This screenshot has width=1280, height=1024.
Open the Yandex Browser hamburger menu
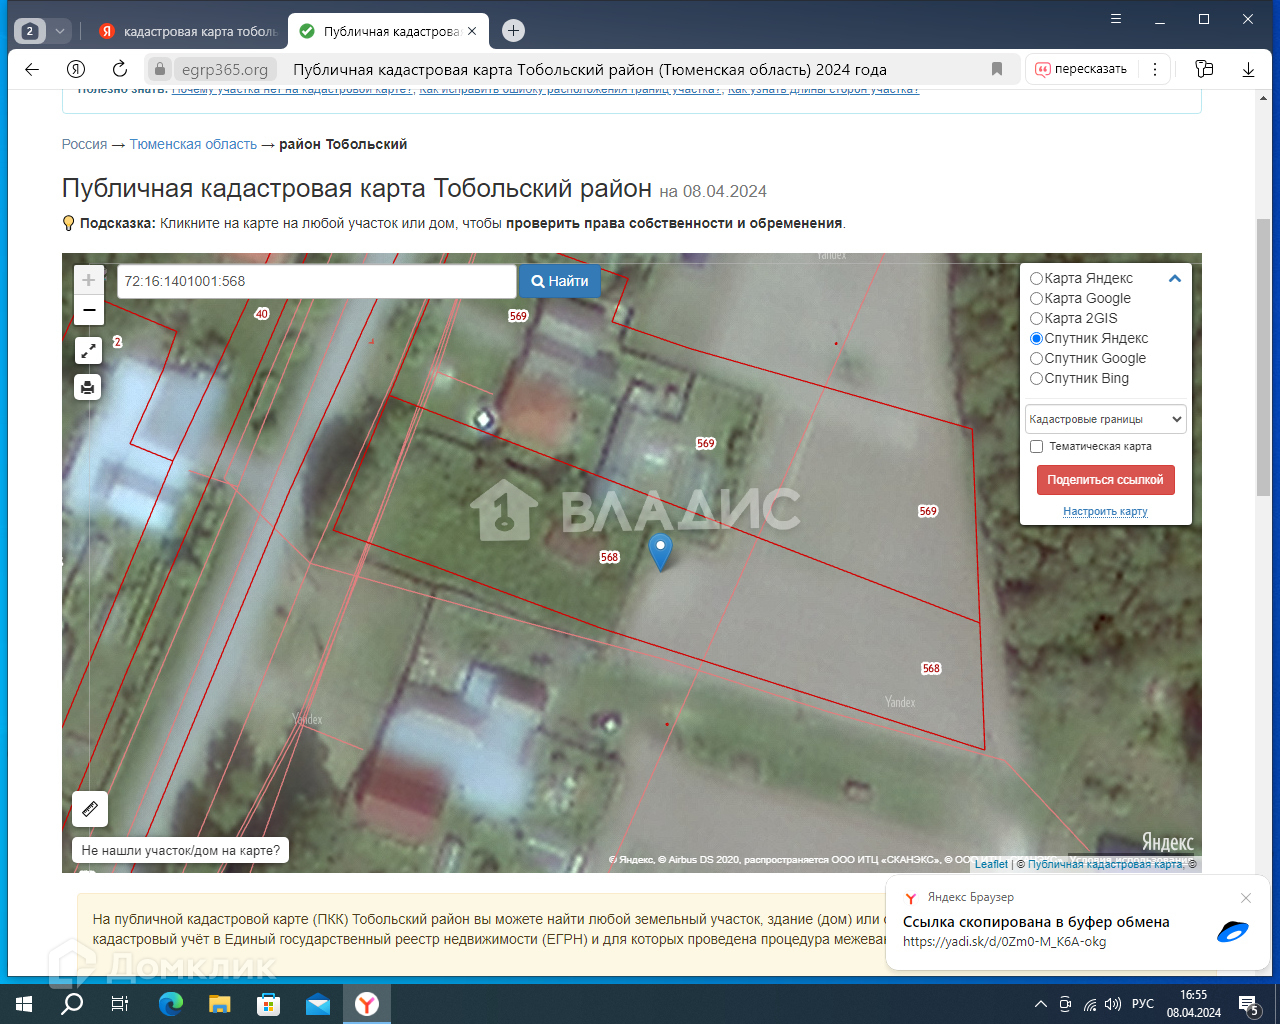pos(1116,19)
